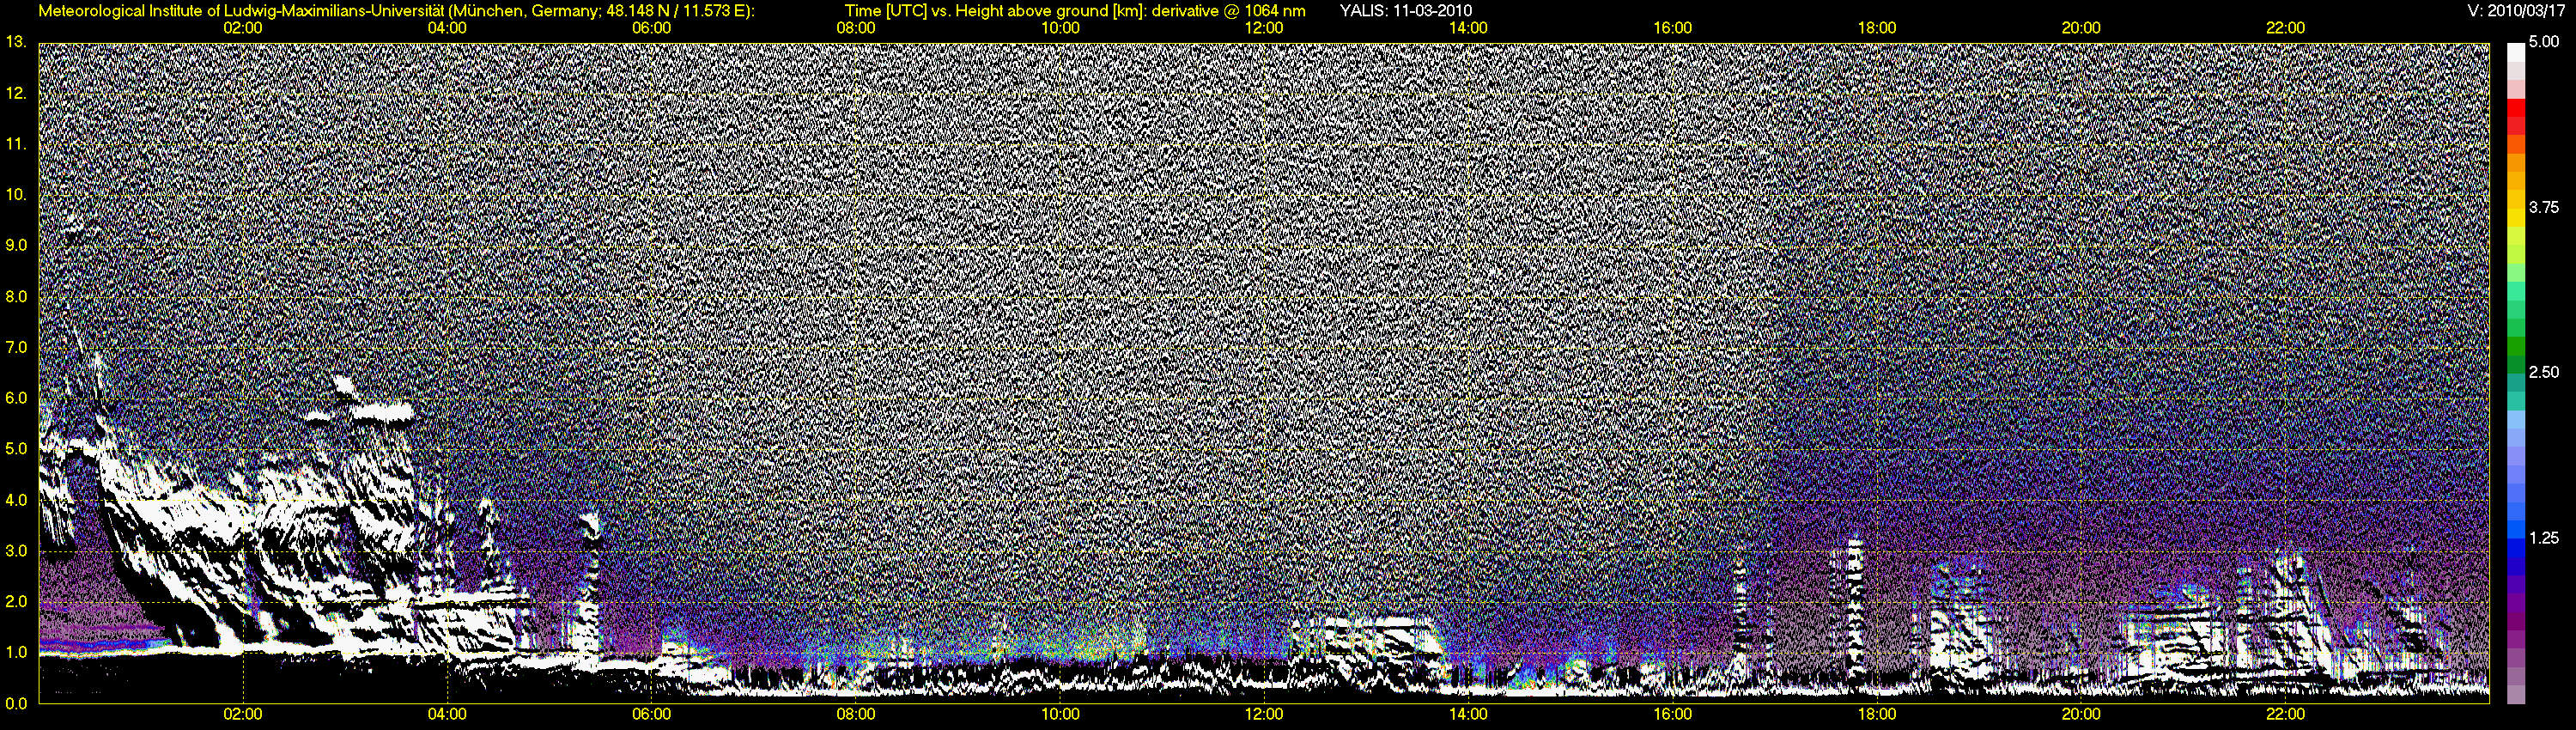2576x730 pixels.
Task: Pick the deep blue segment of the color bar
Action: click(x=2515, y=566)
